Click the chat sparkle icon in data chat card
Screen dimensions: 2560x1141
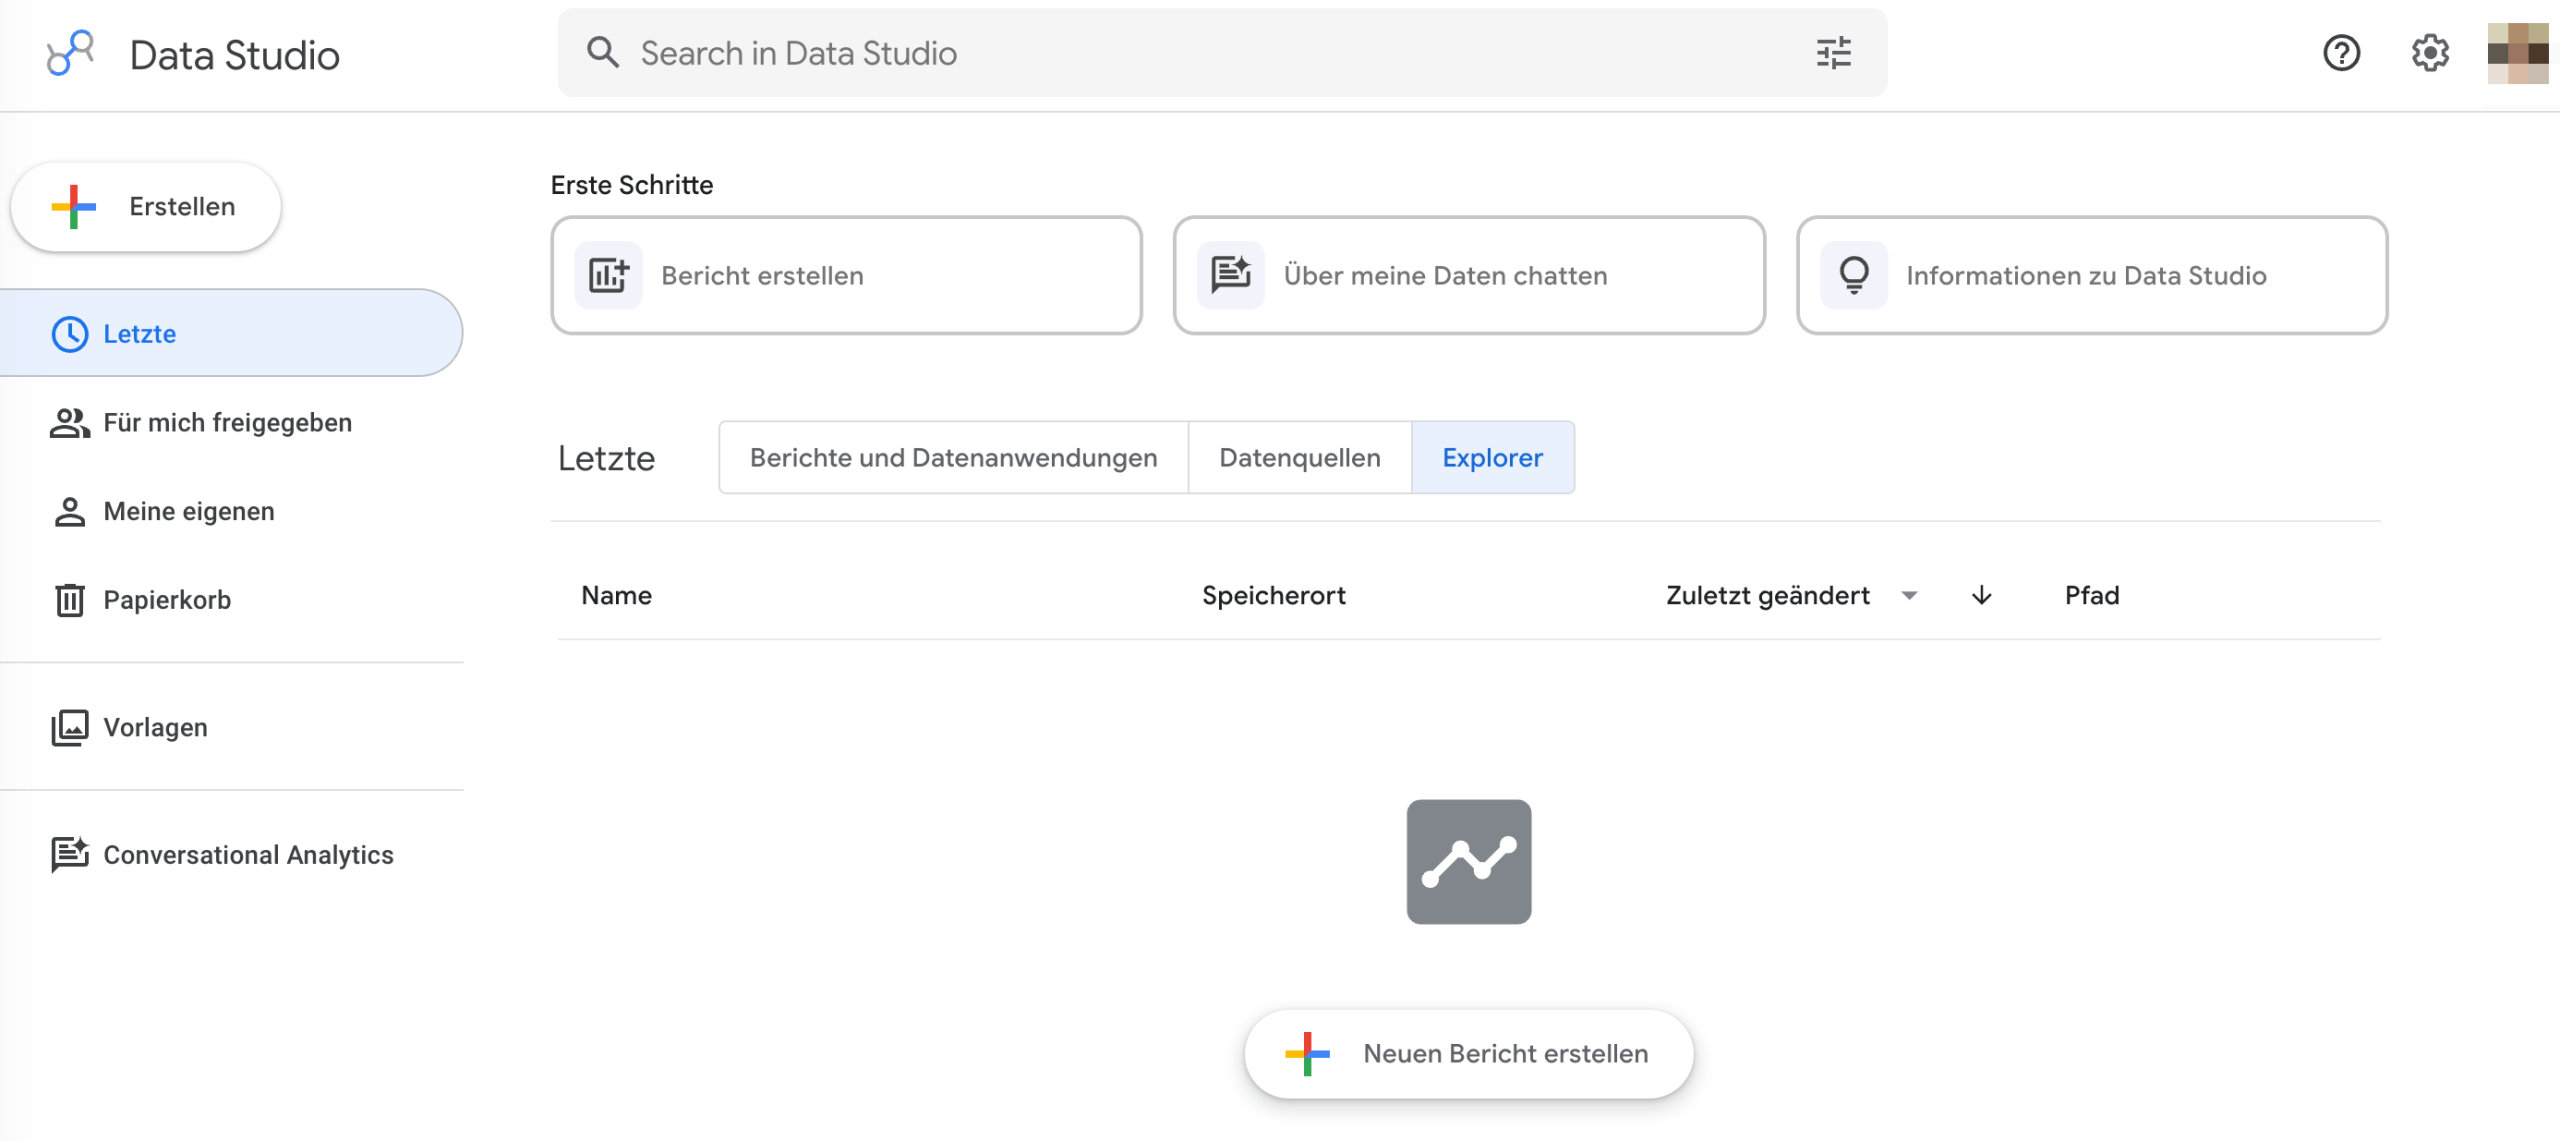coord(1231,275)
